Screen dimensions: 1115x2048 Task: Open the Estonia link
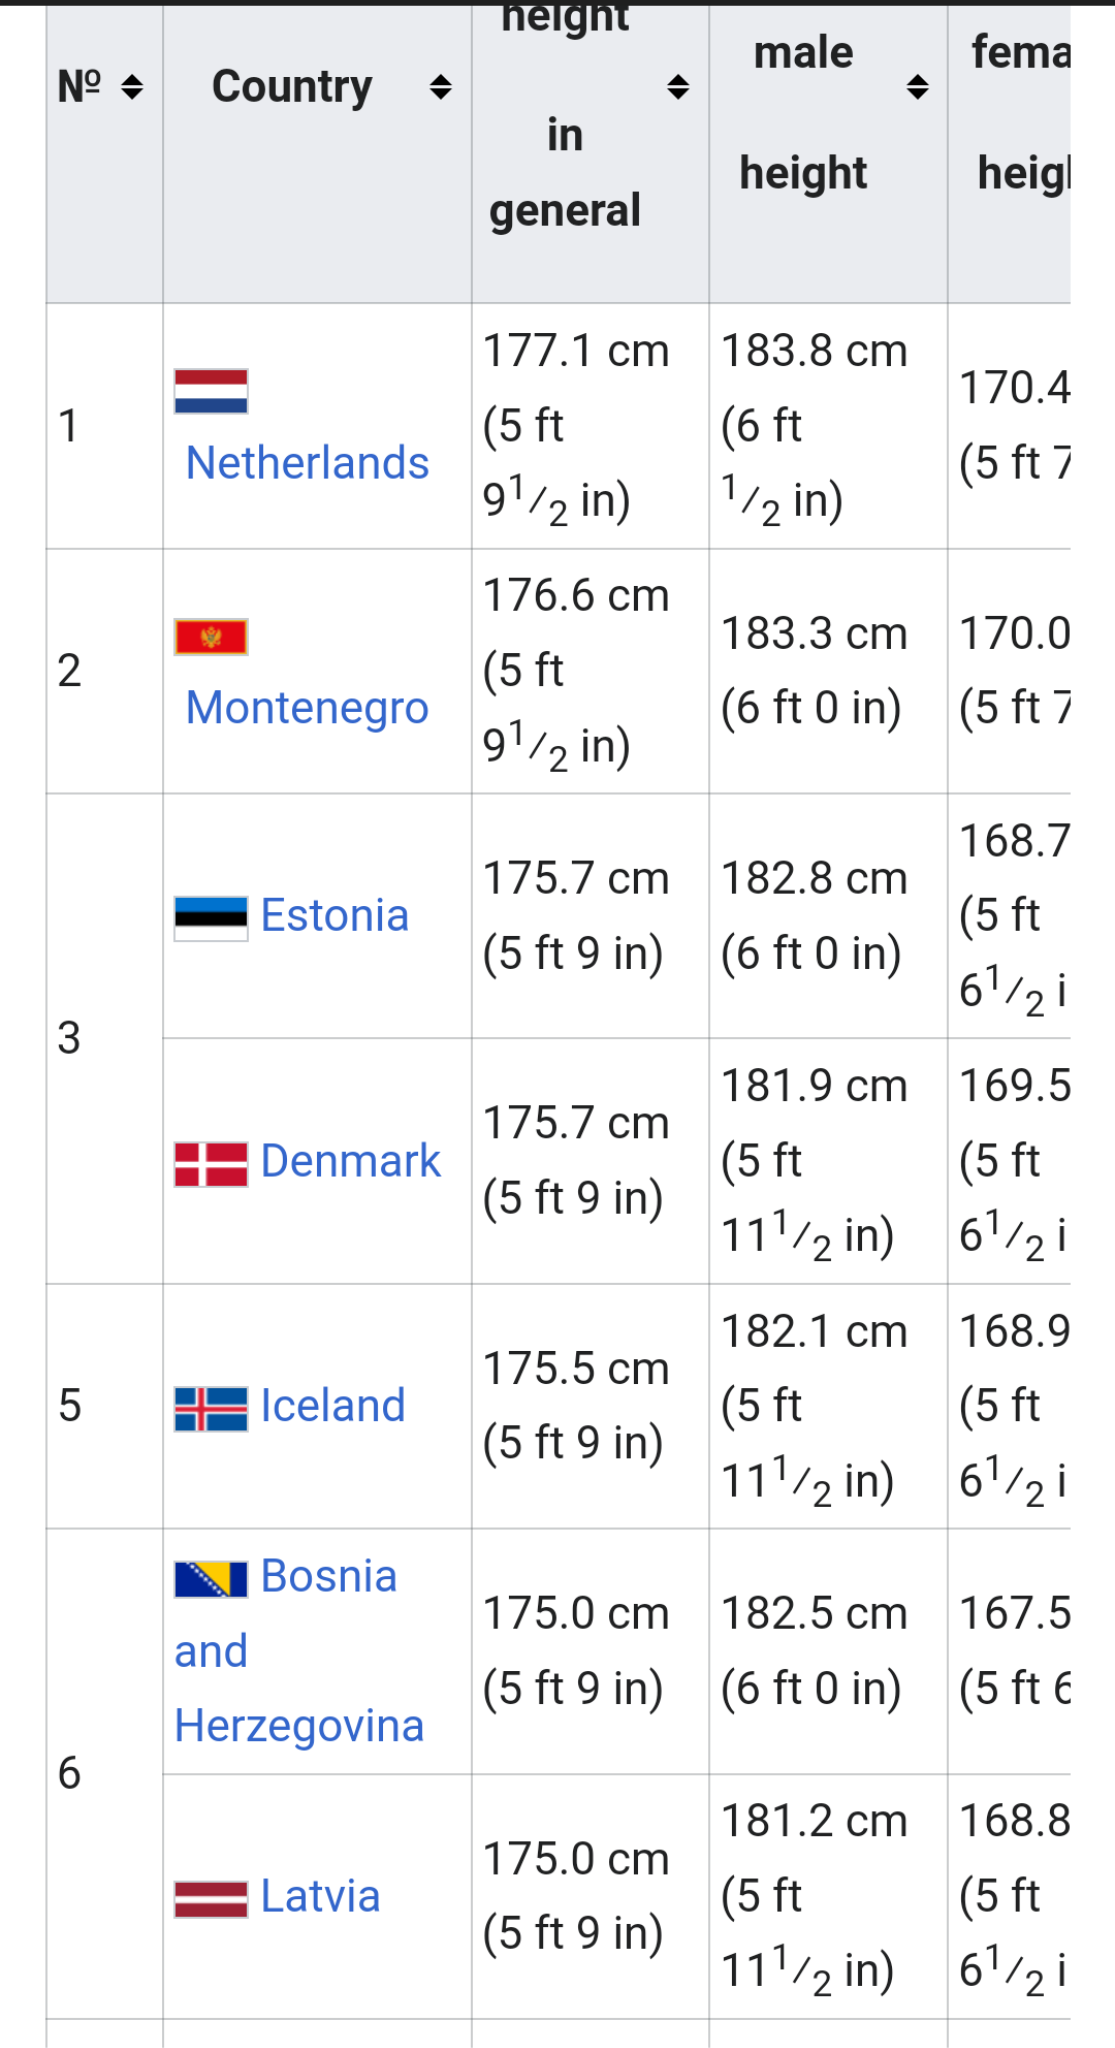pyautogui.click(x=335, y=916)
